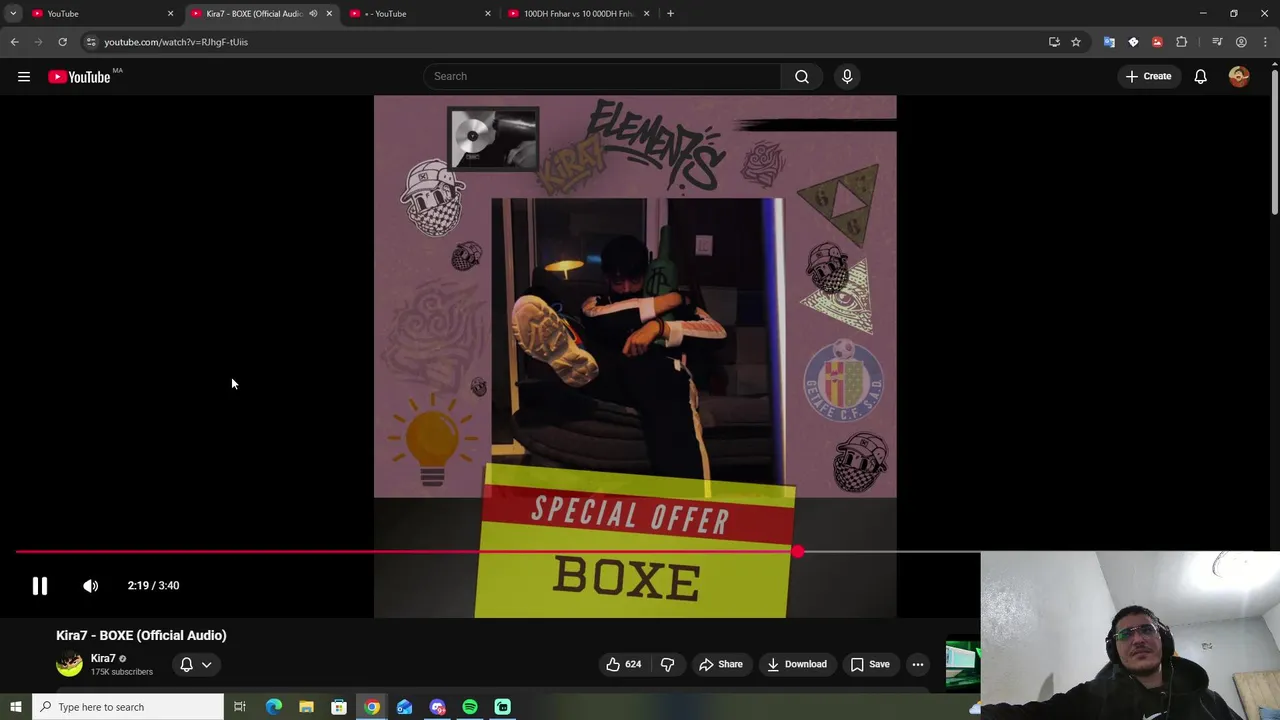Click the '175K subscribers' text
The height and width of the screenshot is (720, 1280).
(122, 672)
